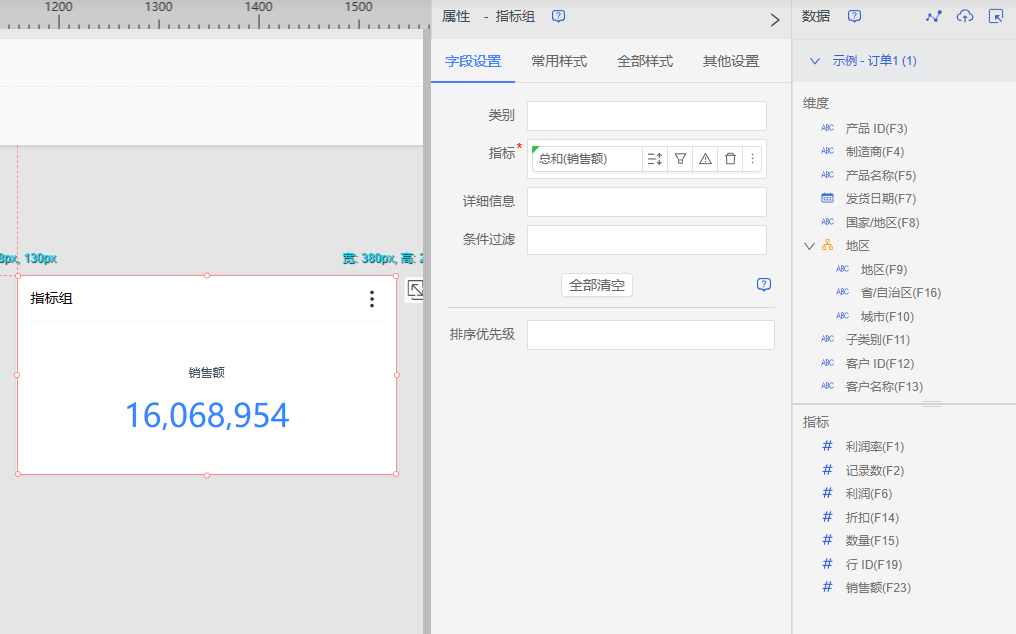Image resolution: width=1016 pixels, height=634 pixels.
Task: Switch to the 常用样式 tab
Action: click(x=558, y=61)
